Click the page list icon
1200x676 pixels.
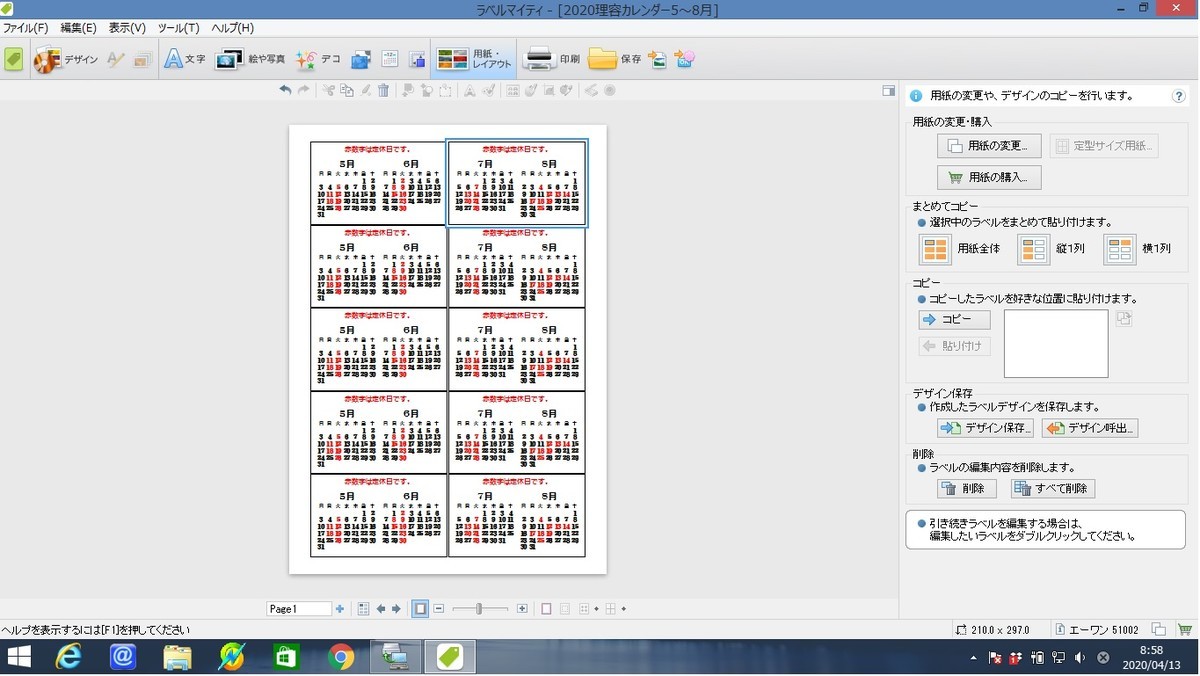point(363,608)
